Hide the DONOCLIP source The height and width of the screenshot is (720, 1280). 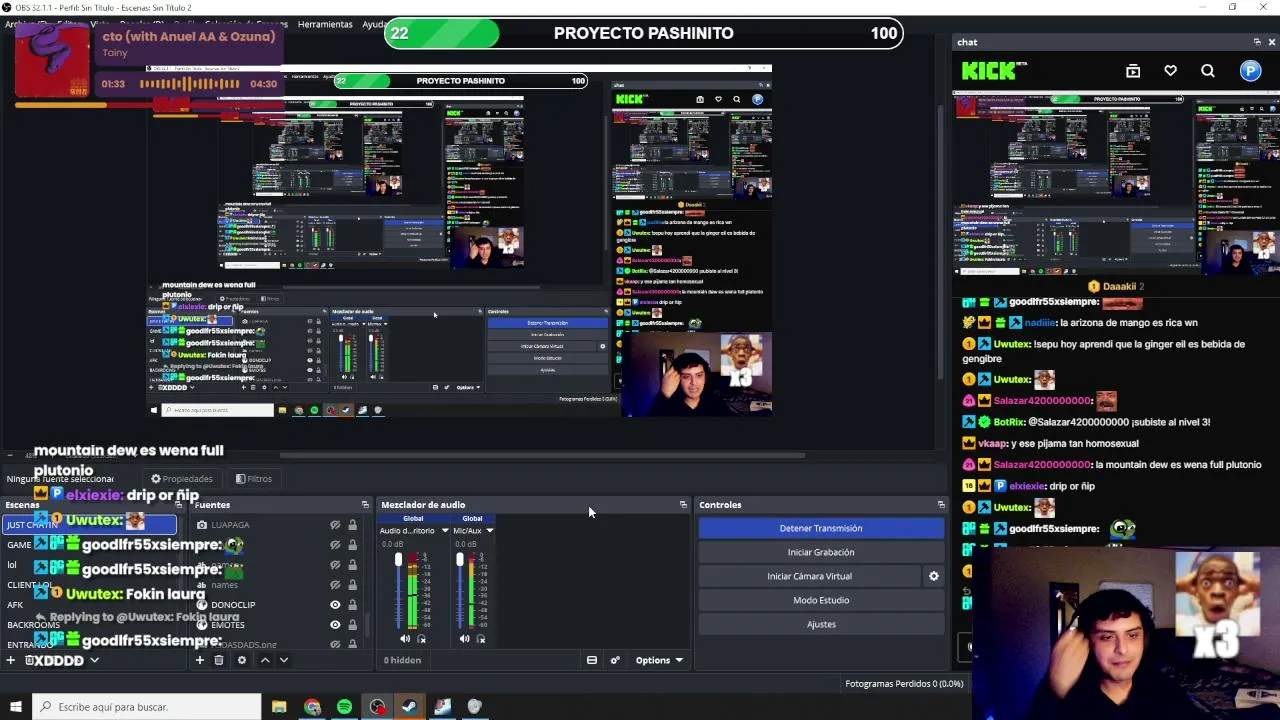(x=335, y=605)
